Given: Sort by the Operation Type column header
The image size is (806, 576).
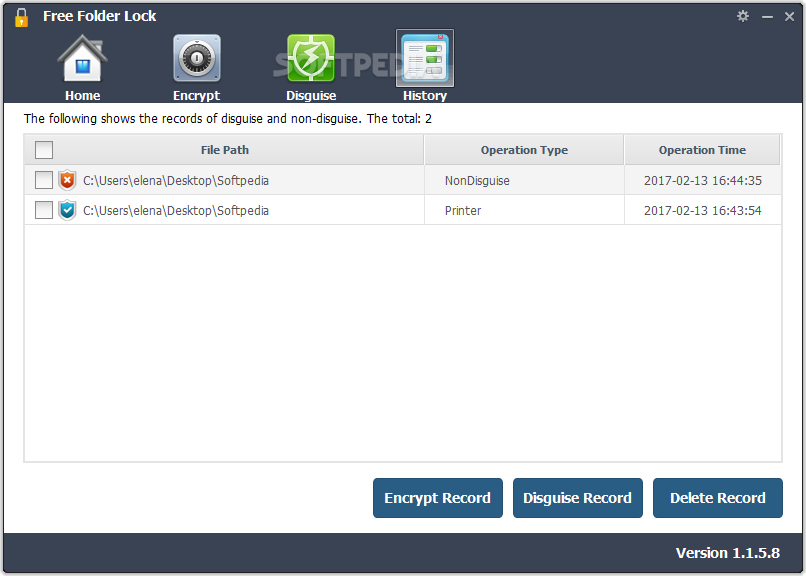Looking at the screenshot, I should [524, 150].
